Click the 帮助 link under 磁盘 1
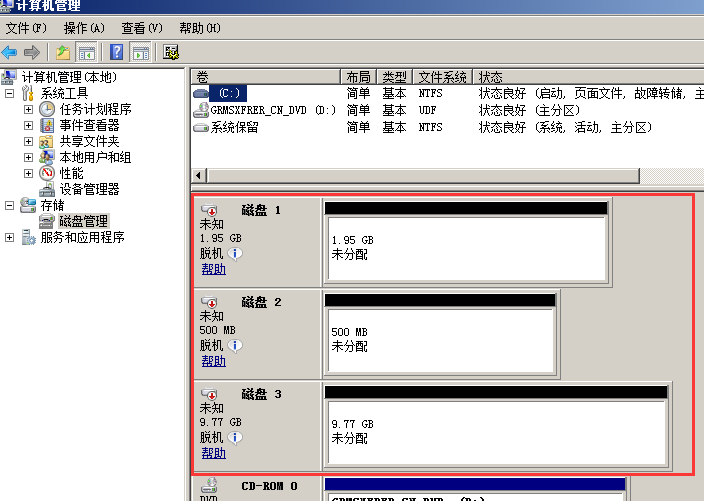The width and height of the screenshot is (704, 501). (214, 269)
